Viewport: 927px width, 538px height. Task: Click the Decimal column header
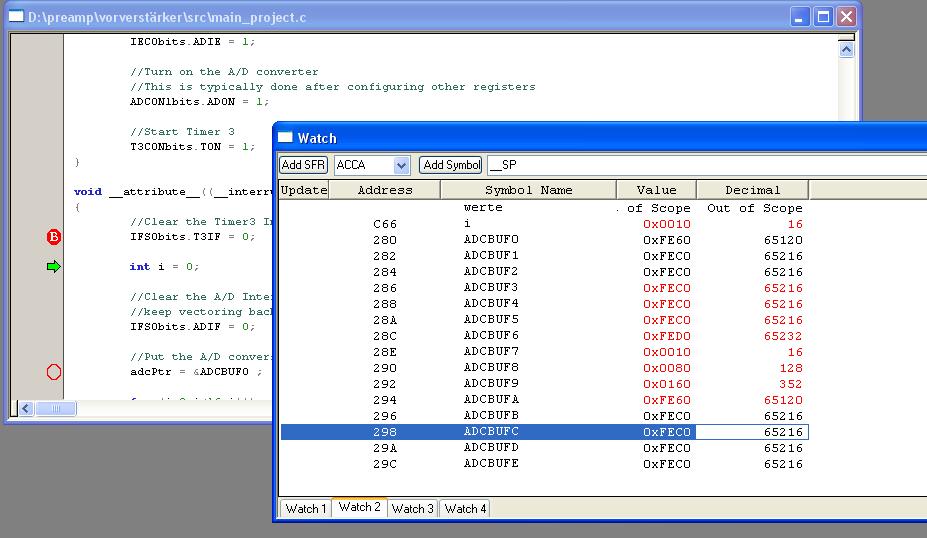753,190
